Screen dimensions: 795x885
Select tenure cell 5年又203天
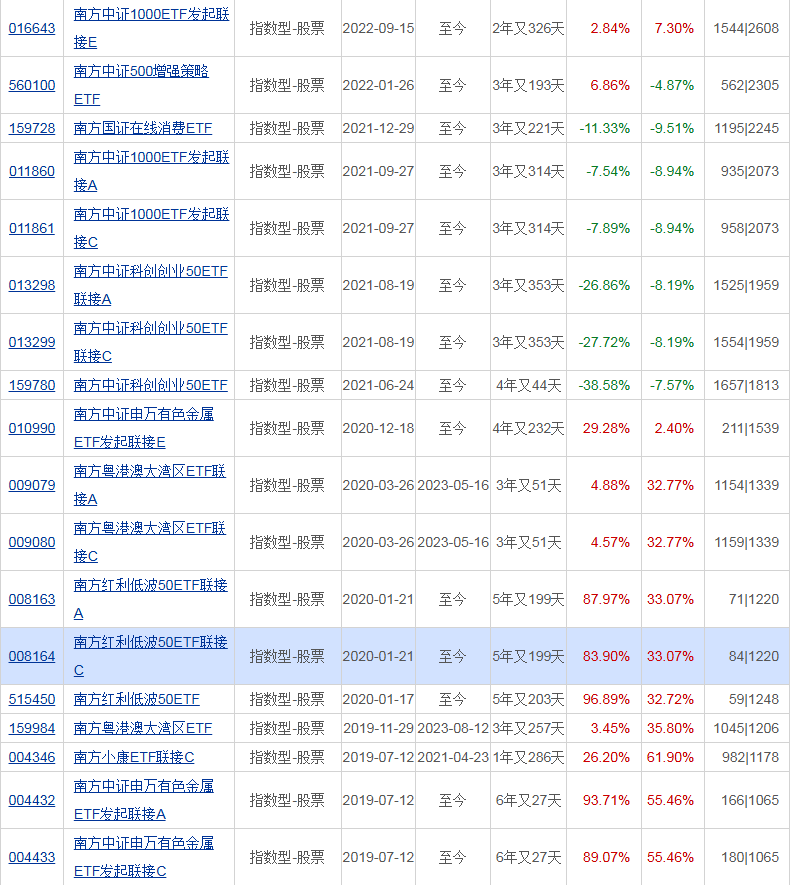528,699
